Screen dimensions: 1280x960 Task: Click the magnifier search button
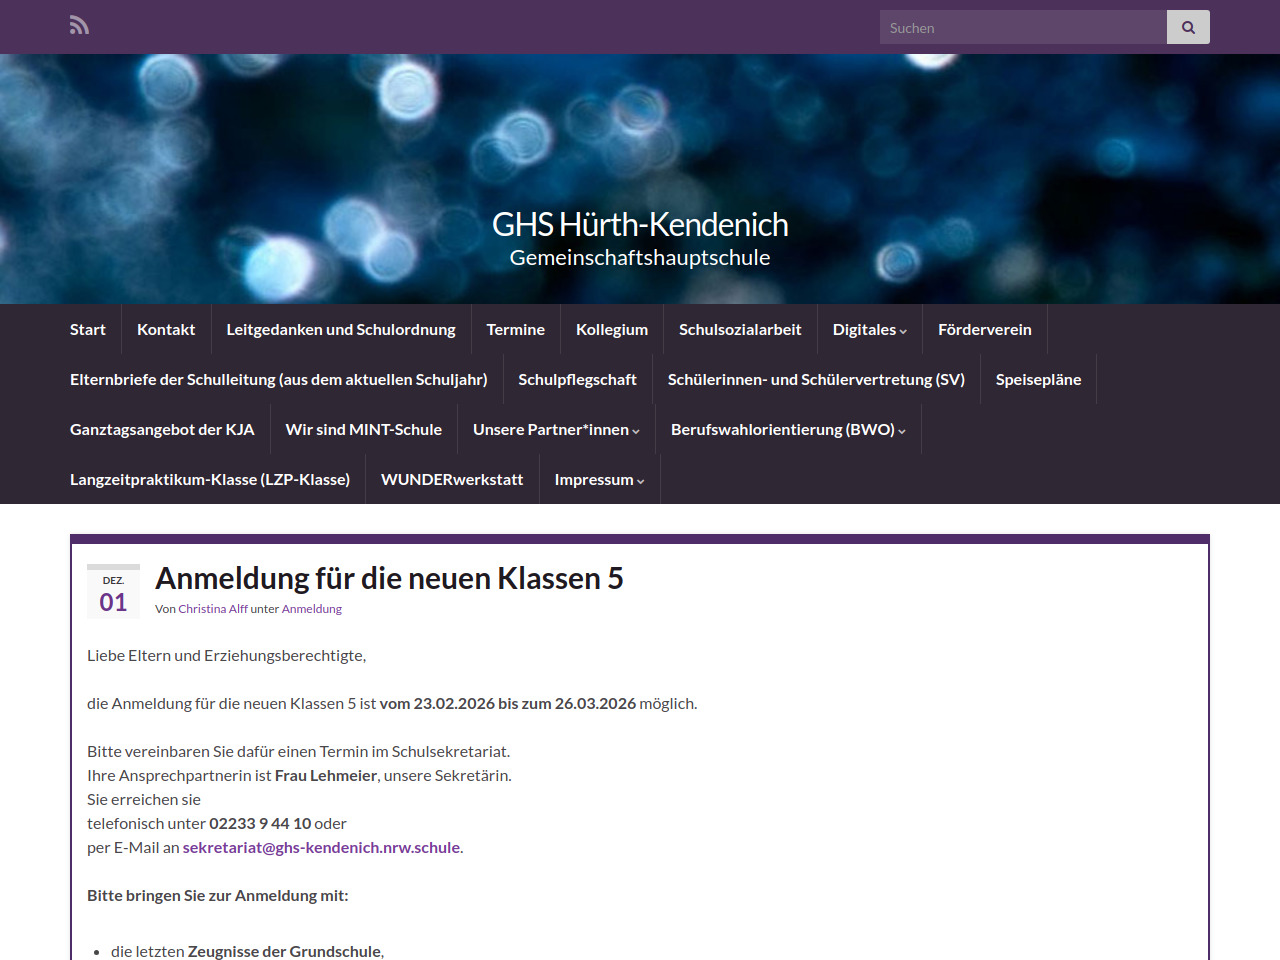(1188, 27)
